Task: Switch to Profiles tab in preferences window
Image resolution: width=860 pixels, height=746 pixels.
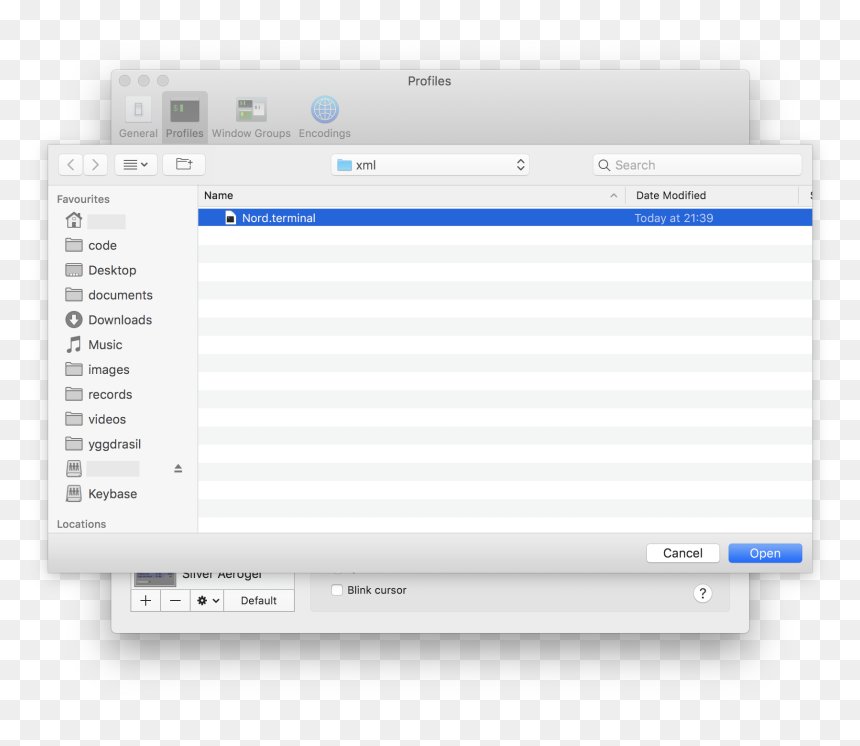Action: coord(185,117)
